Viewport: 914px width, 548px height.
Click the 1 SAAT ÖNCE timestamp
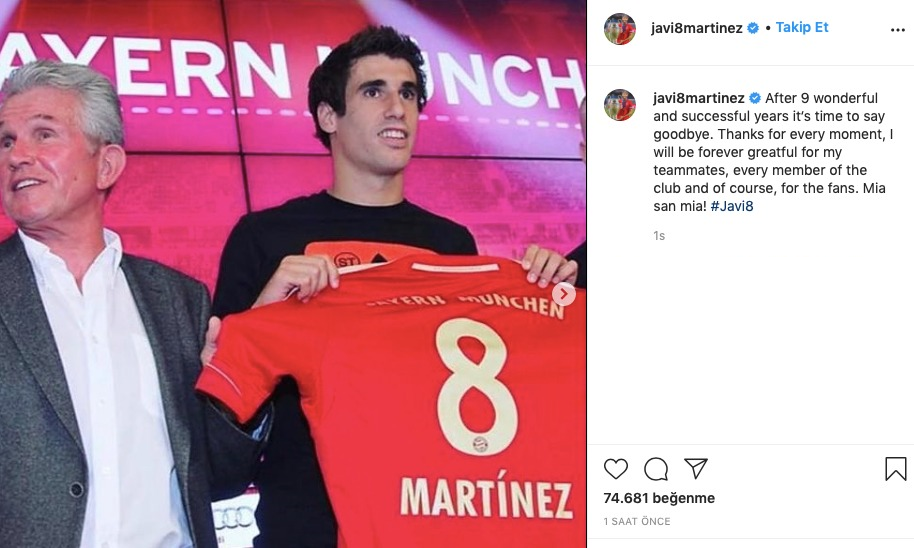coord(637,521)
